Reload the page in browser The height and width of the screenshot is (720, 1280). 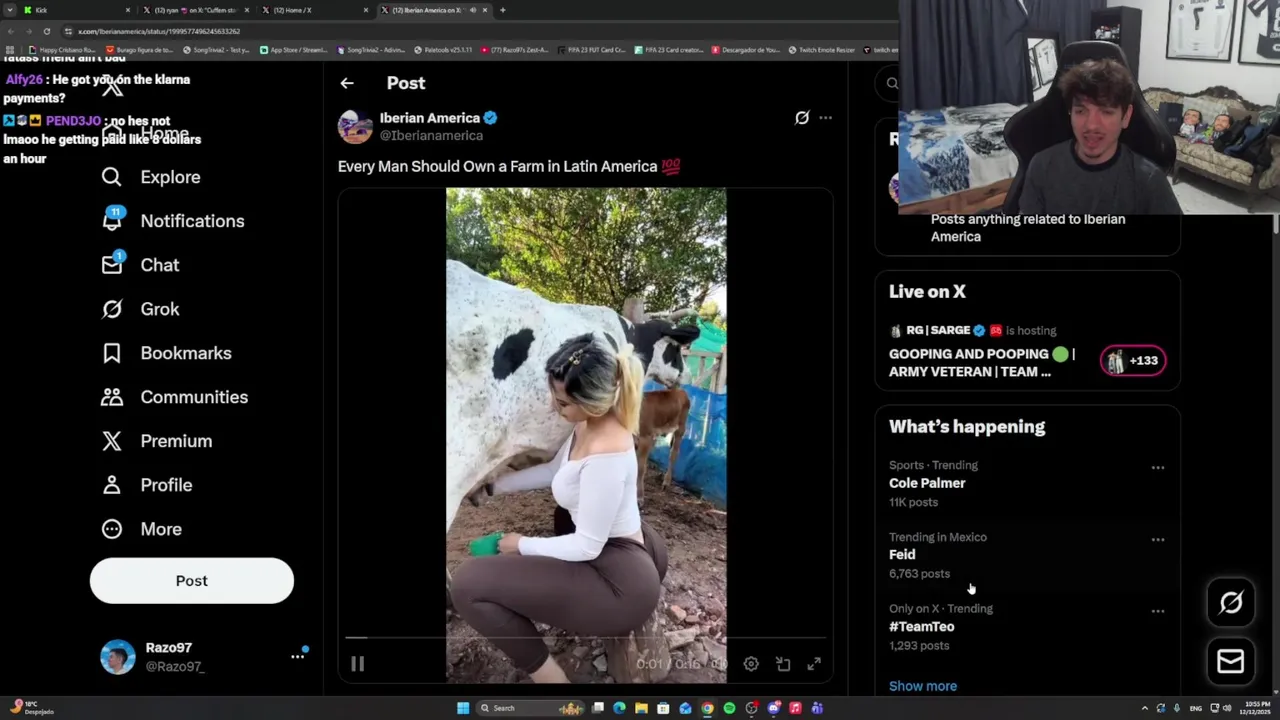coord(46,31)
